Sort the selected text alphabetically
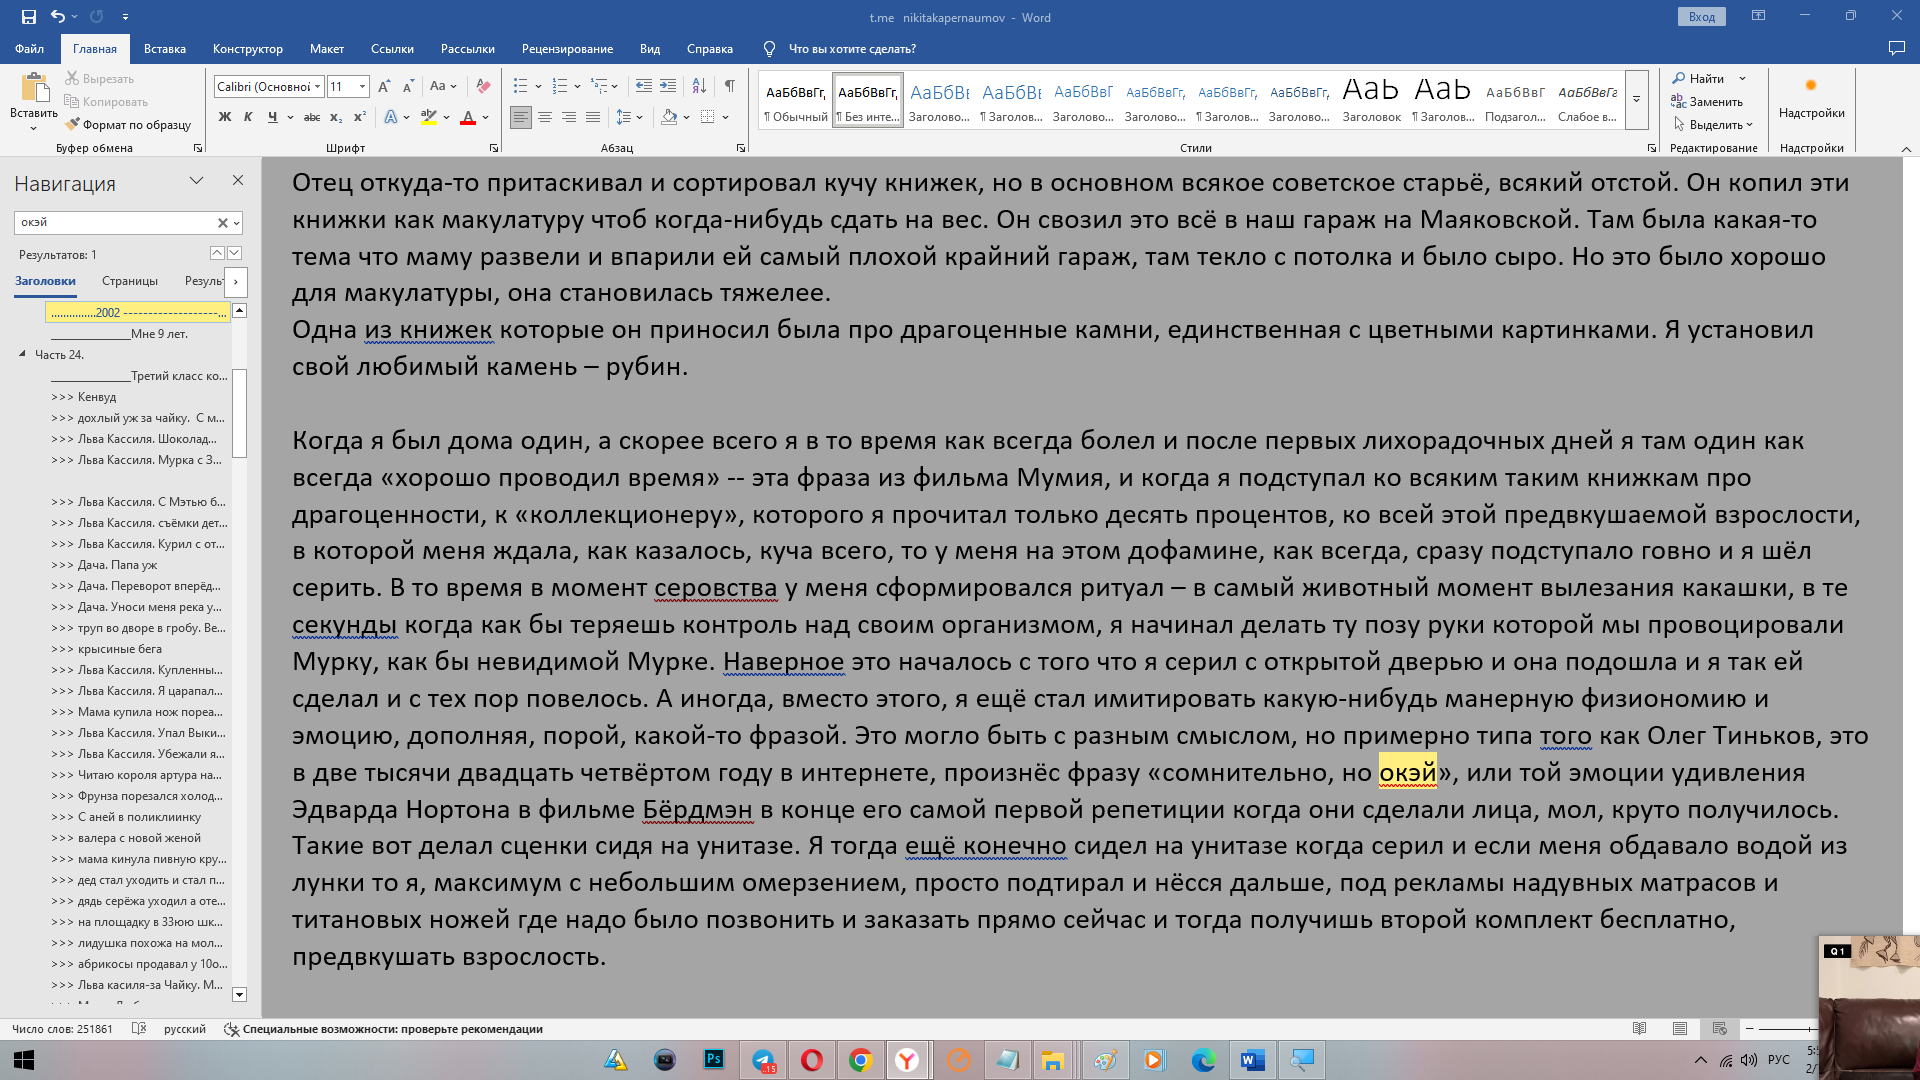This screenshot has height=1080, width=1920. (699, 86)
